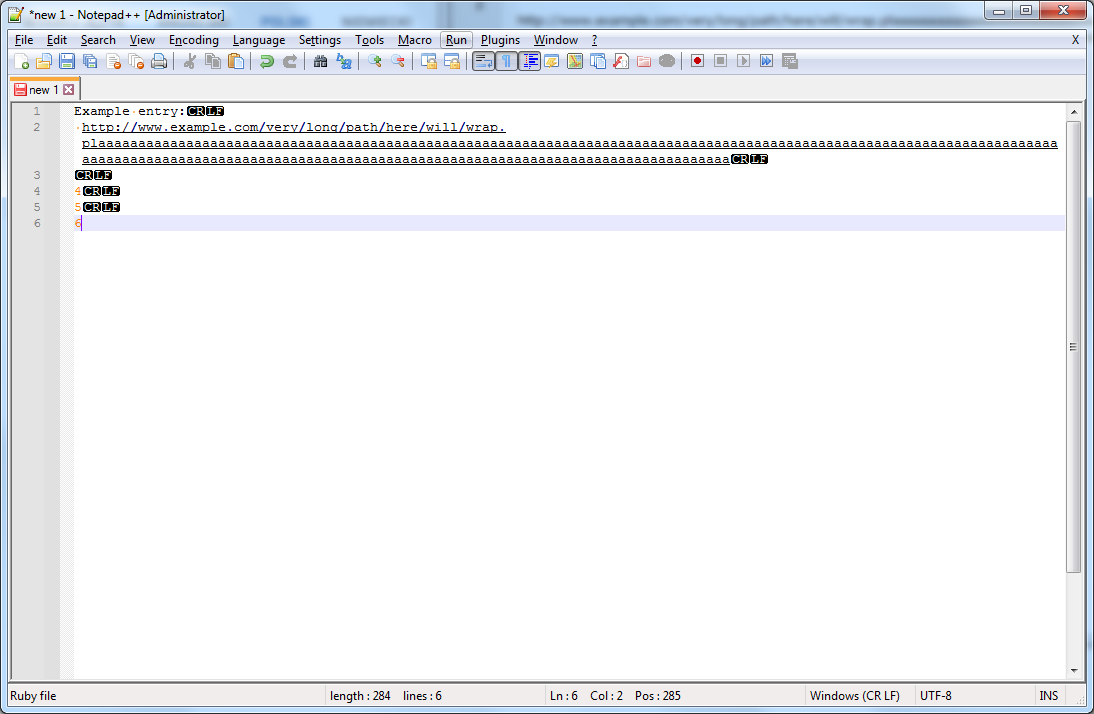Open the Settings menu
The width and height of the screenshot is (1094, 714).
320,40
